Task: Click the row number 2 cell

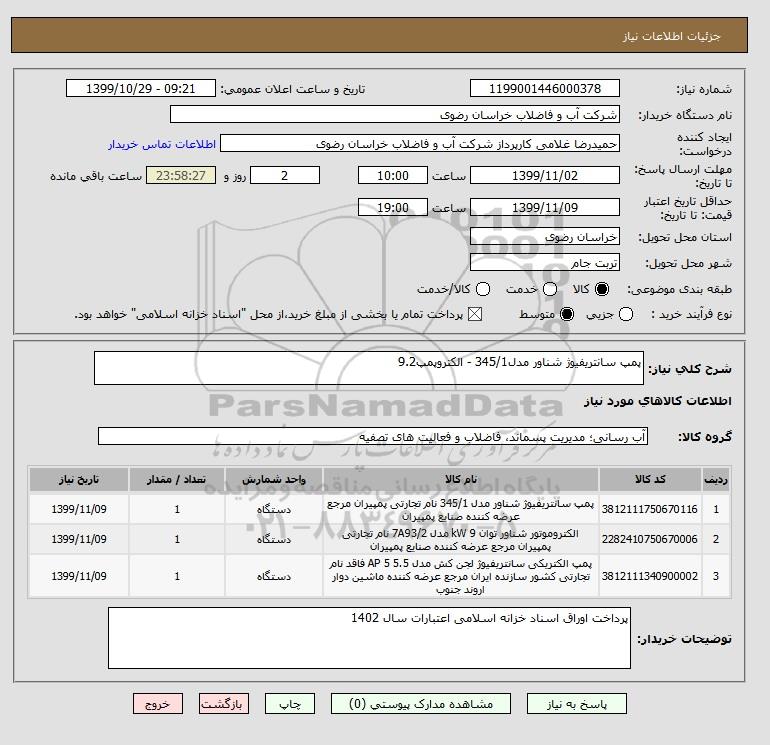Action: click(x=716, y=539)
